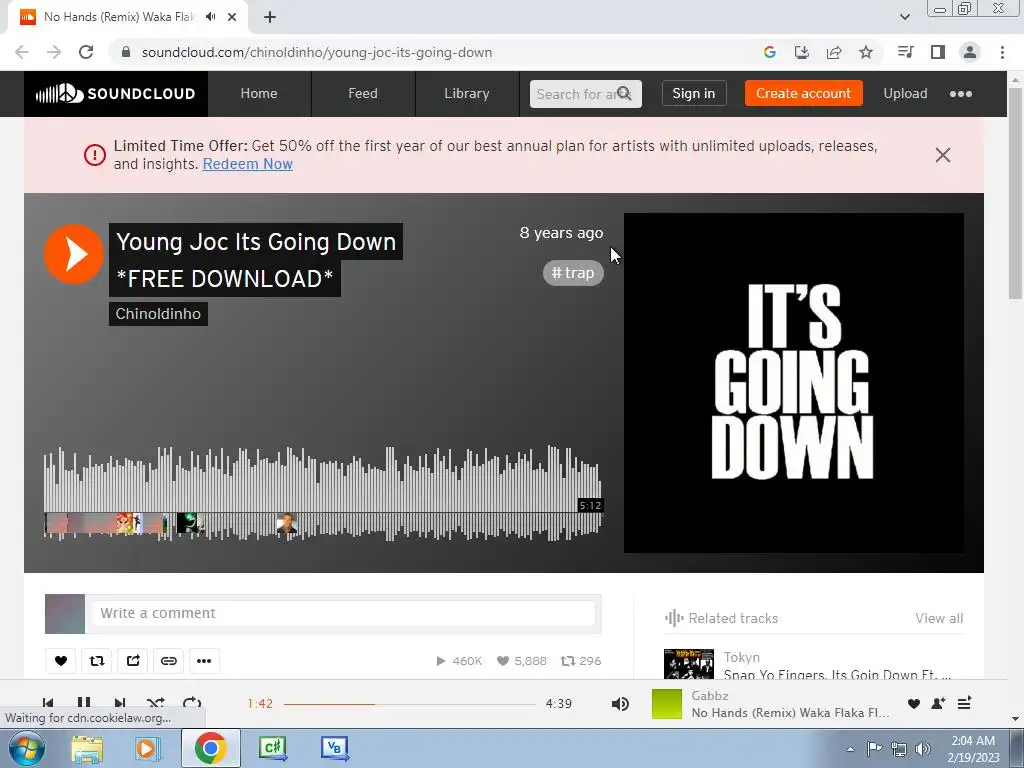Seek within the track waveform

tap(323, 493)
